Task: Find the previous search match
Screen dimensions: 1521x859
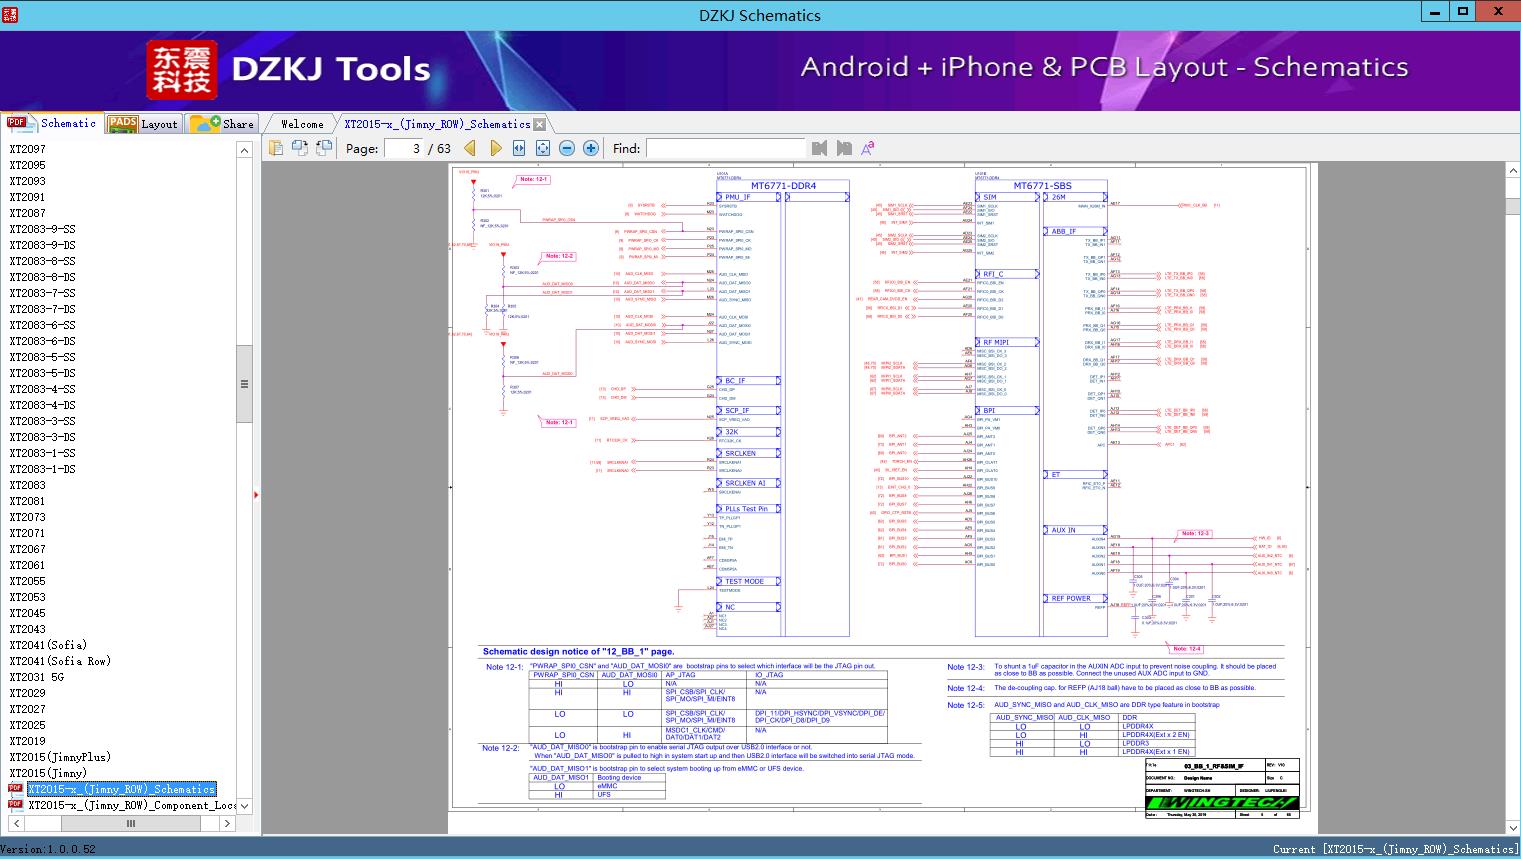Action: 820,148
